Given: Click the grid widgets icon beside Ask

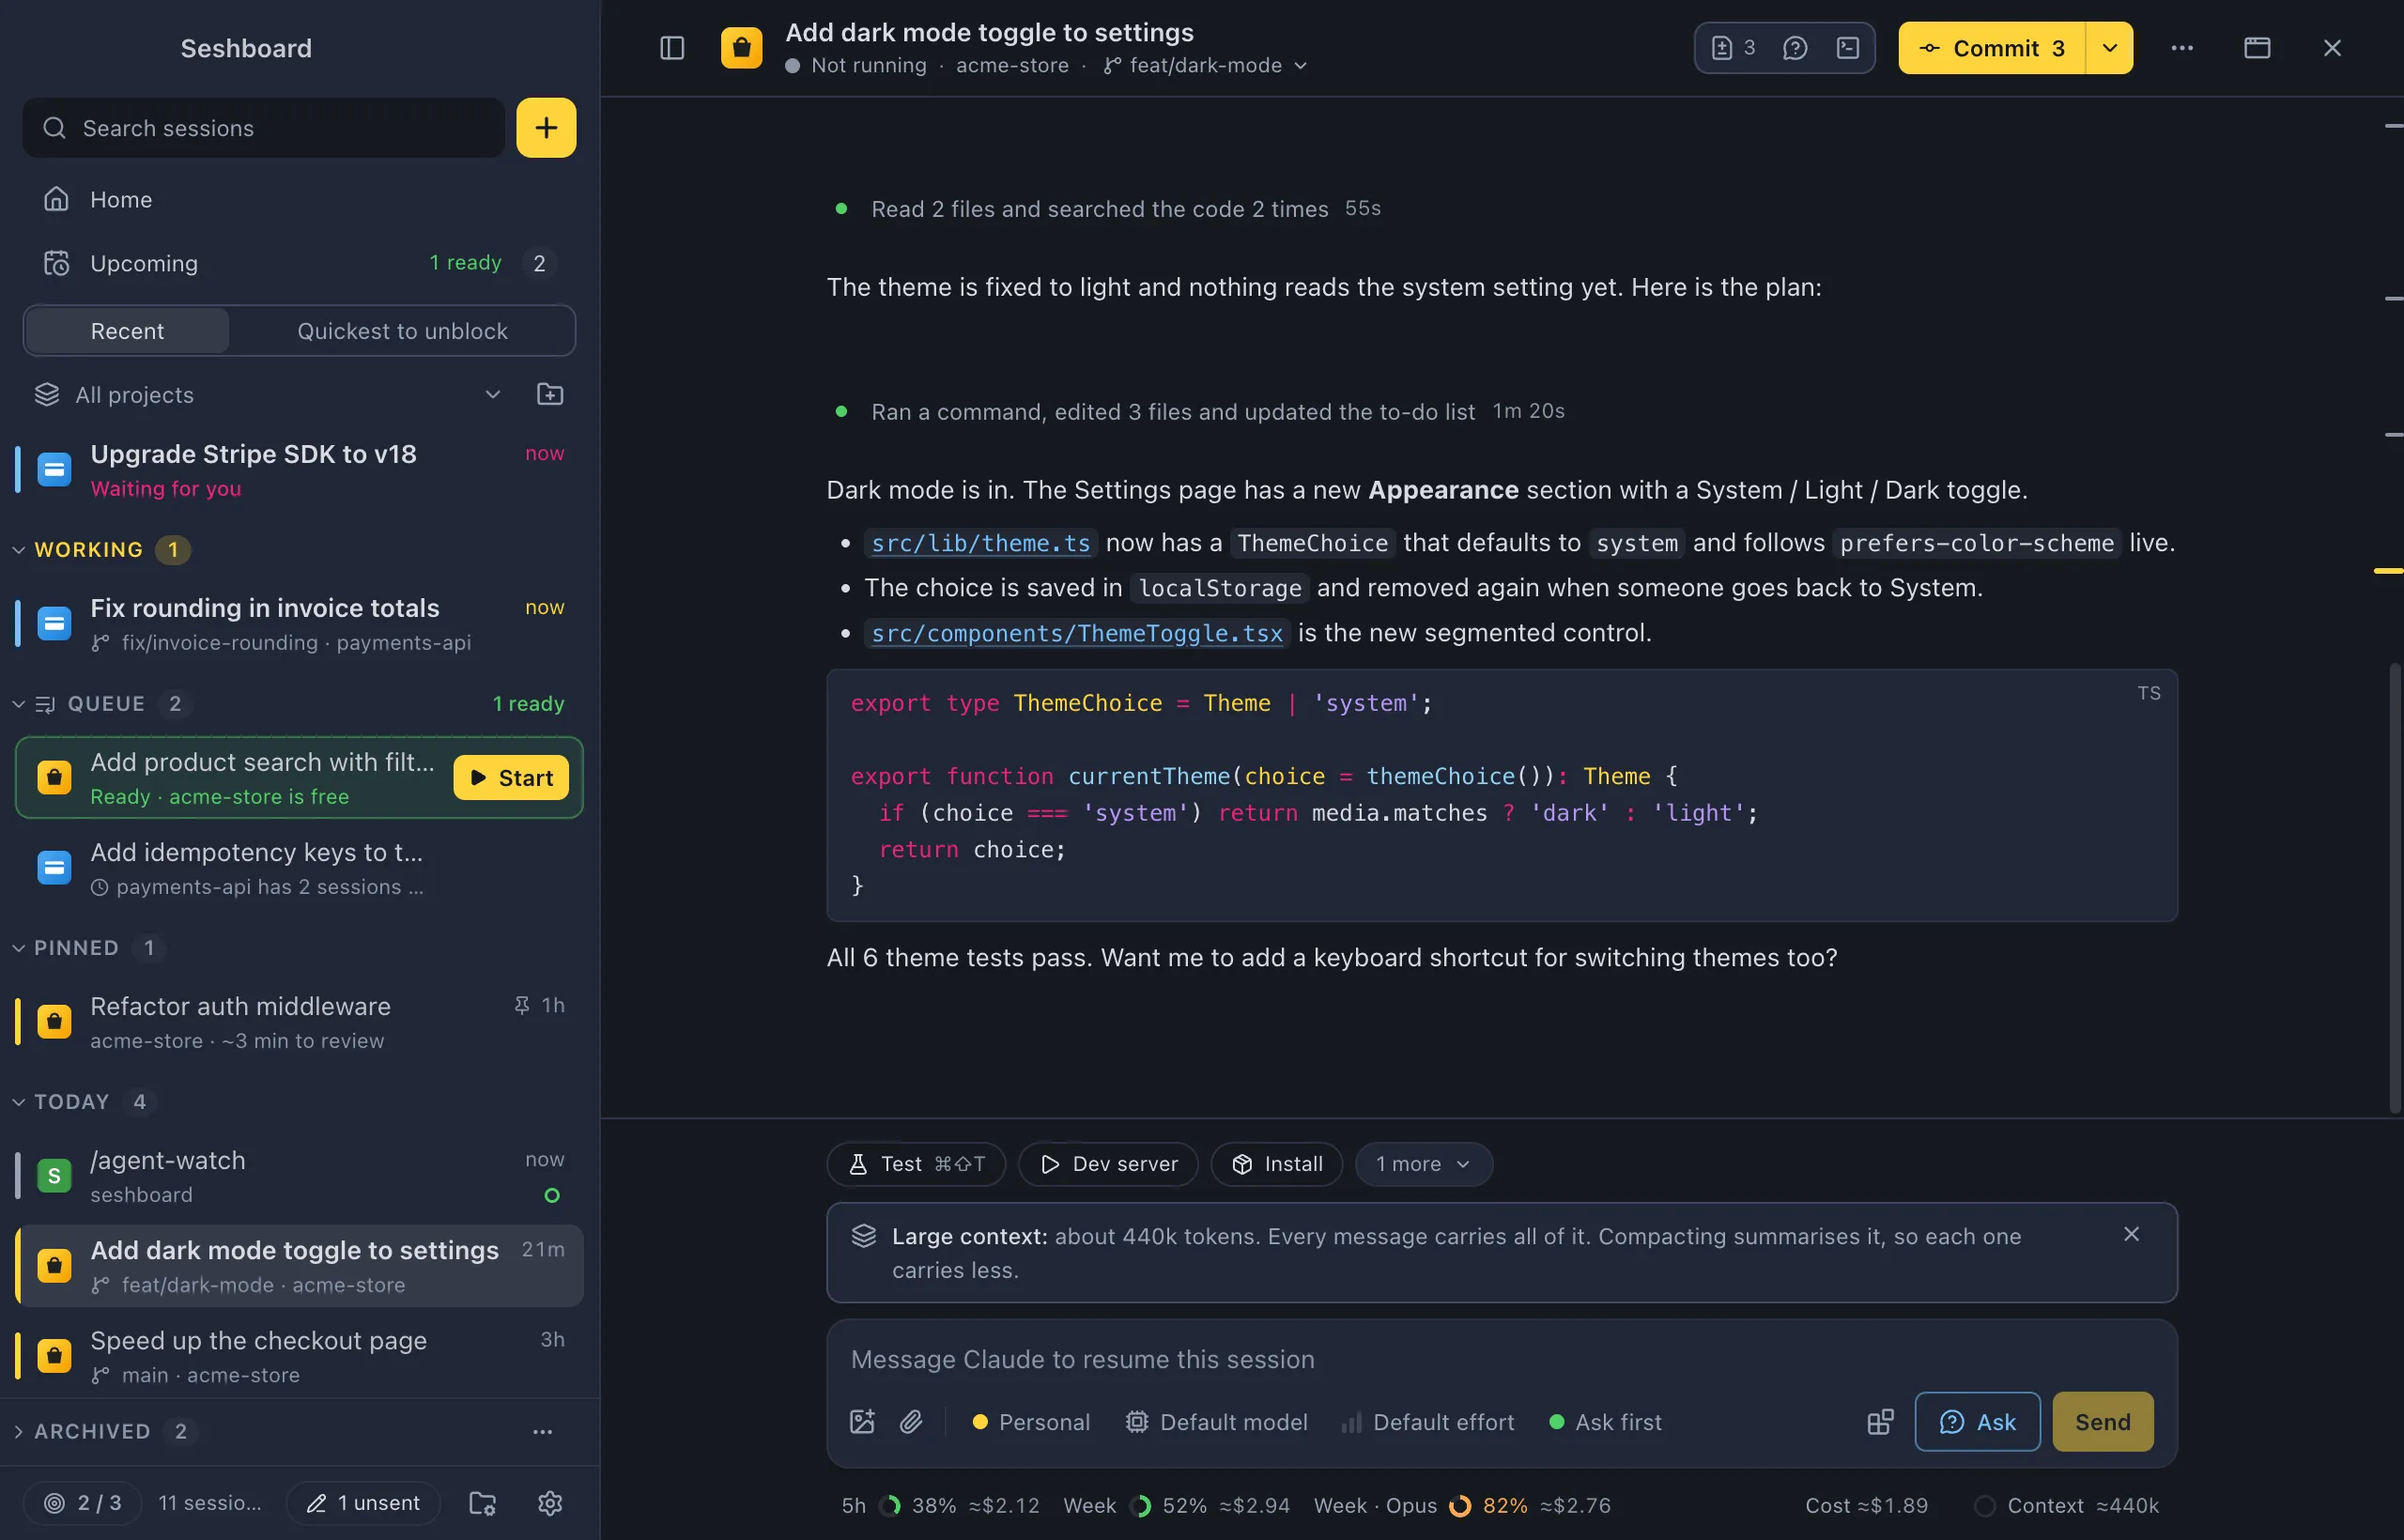Looking at the screenshot, I should (x=1880, y=1422).
